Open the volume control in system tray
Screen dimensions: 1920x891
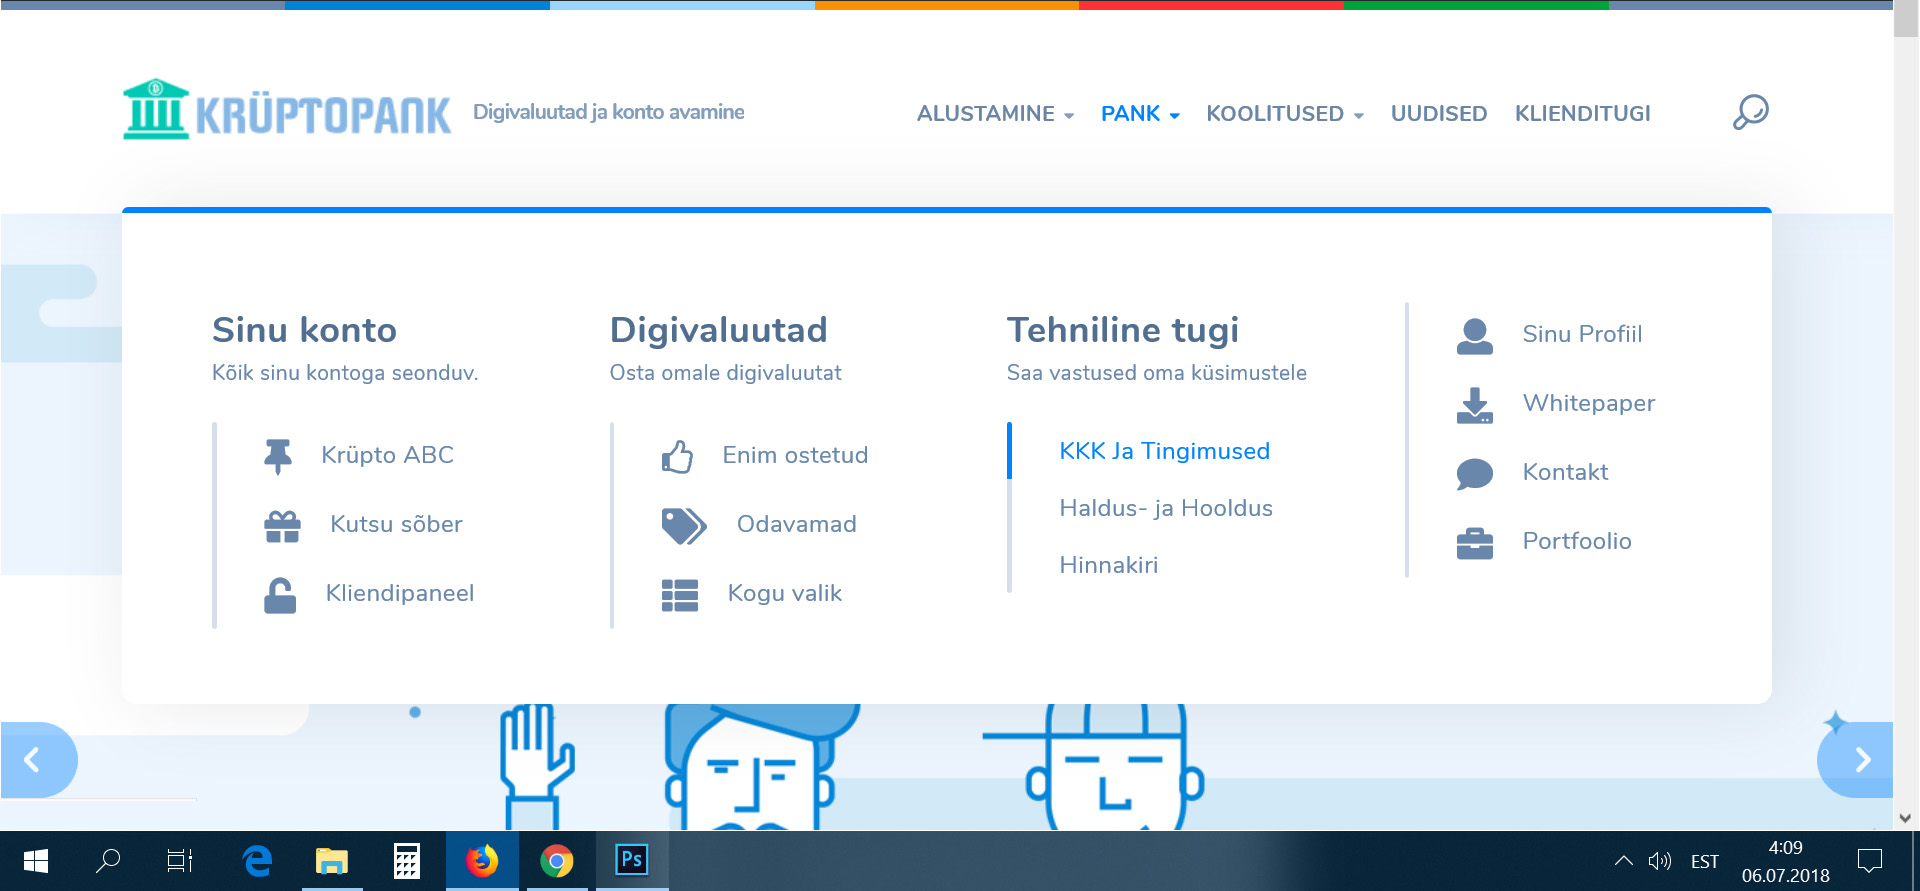click(x=1660, y=861)
